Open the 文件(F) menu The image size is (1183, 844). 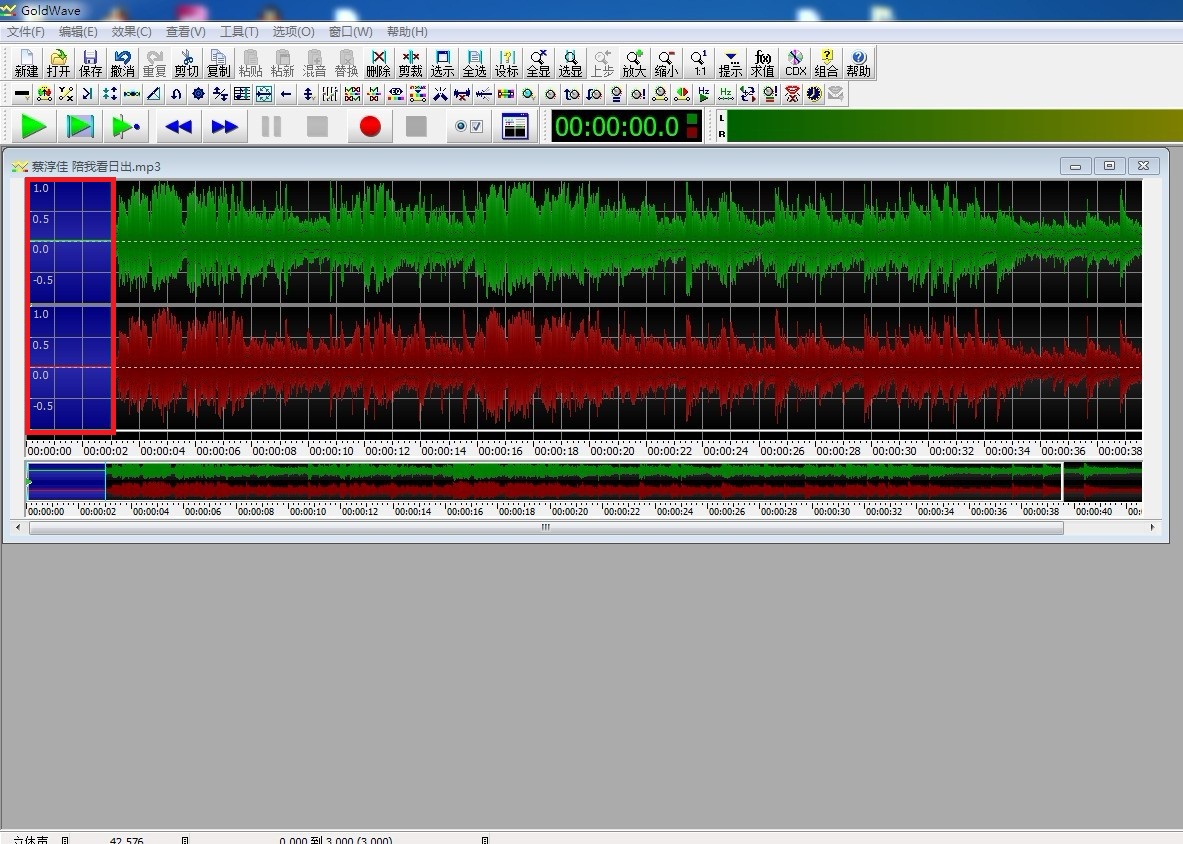(25, 32)
